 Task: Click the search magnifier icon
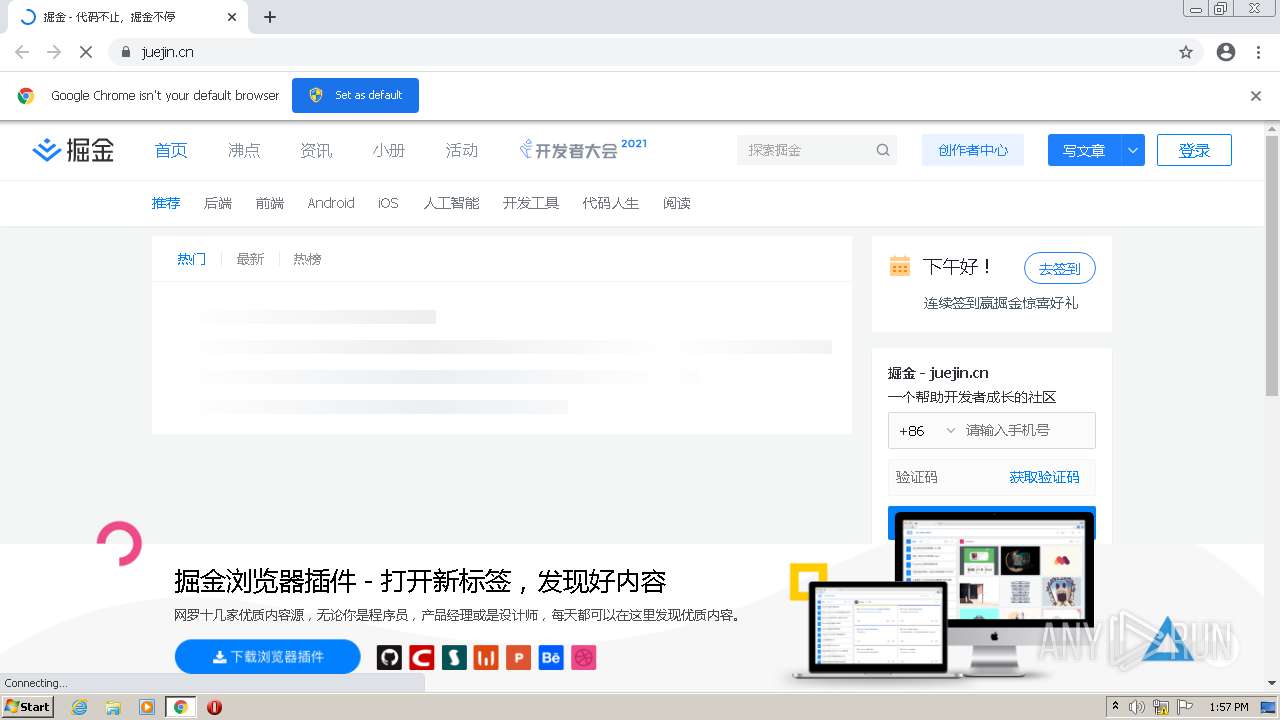click(883, 150)
